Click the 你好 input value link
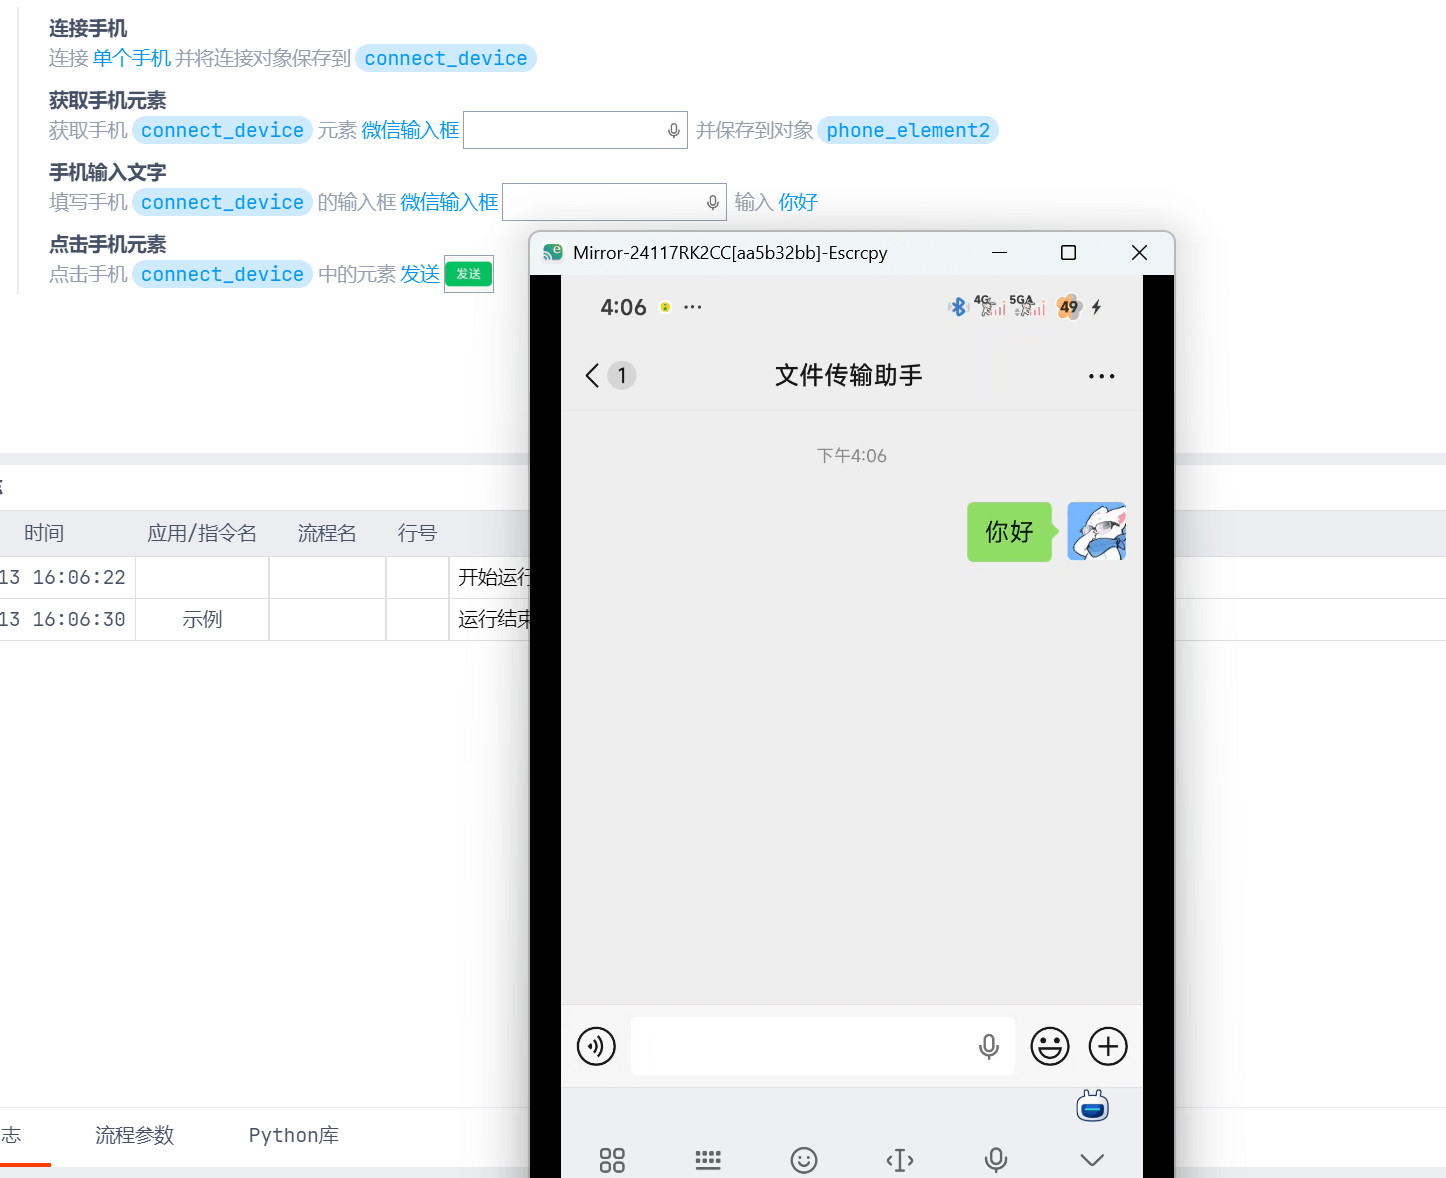The height and width of the screenshot is (1178, 1446). click(798, 202)
